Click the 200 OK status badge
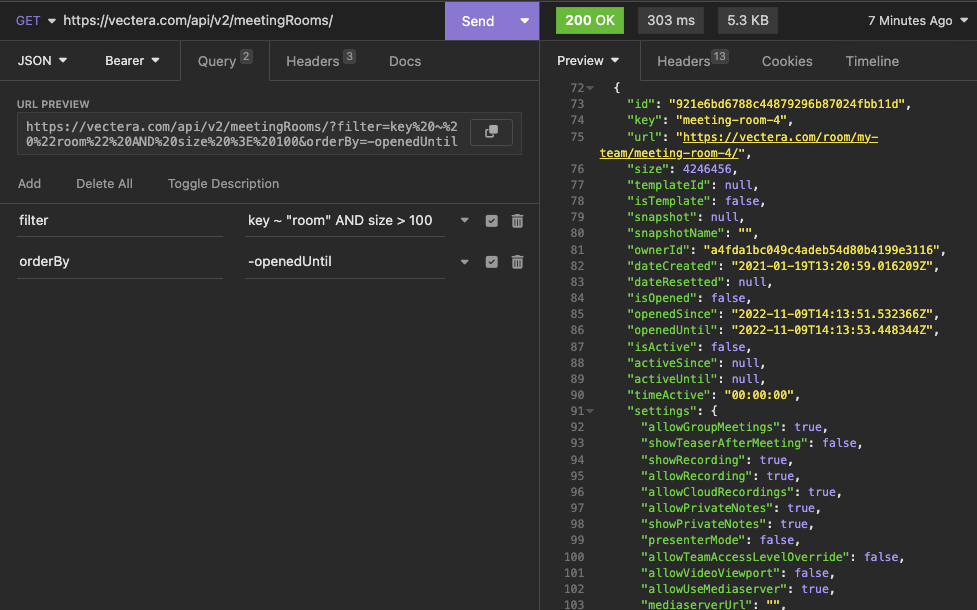 (x=589, y=21)
